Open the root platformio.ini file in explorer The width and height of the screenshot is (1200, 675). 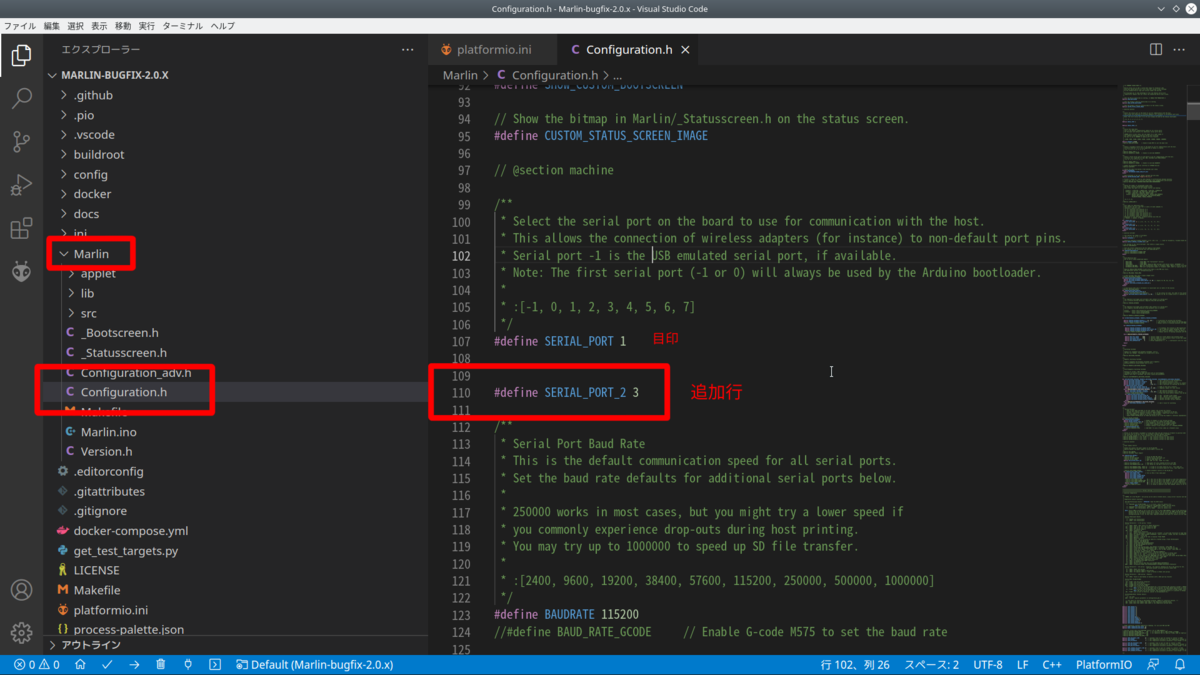click(111, 610)
